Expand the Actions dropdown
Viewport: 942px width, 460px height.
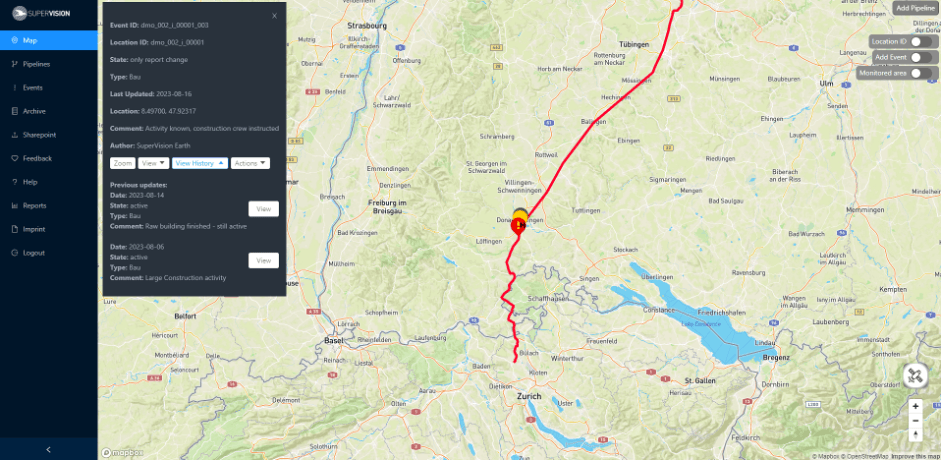point(251,163)
